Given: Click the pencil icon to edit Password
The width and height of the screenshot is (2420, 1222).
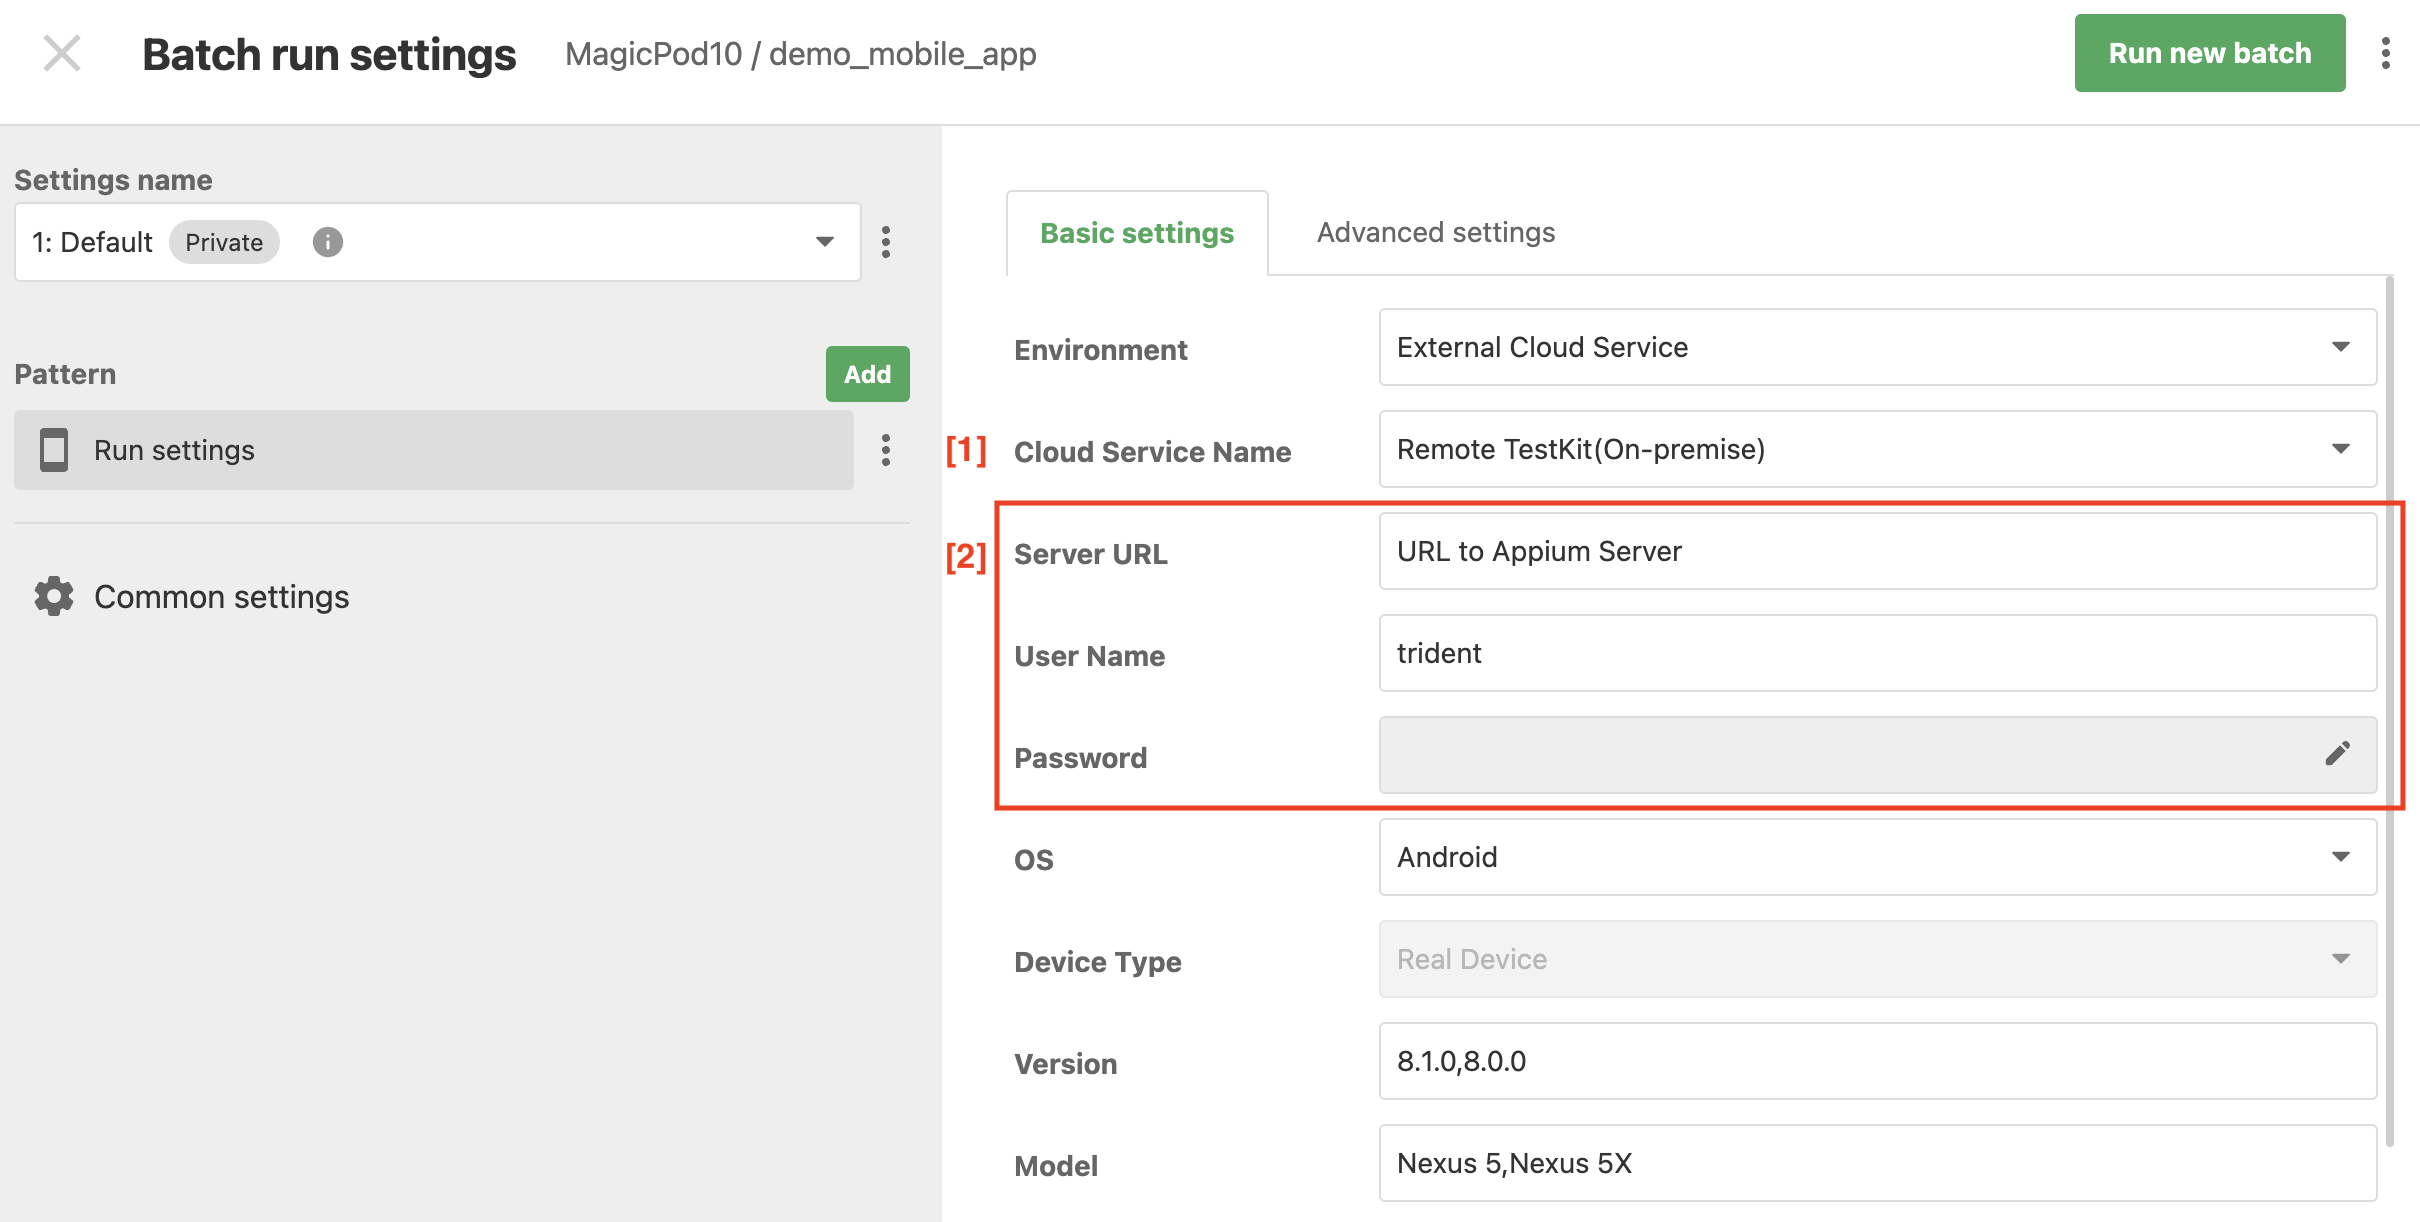Looking at the screenshot, I should [2337, 754].
